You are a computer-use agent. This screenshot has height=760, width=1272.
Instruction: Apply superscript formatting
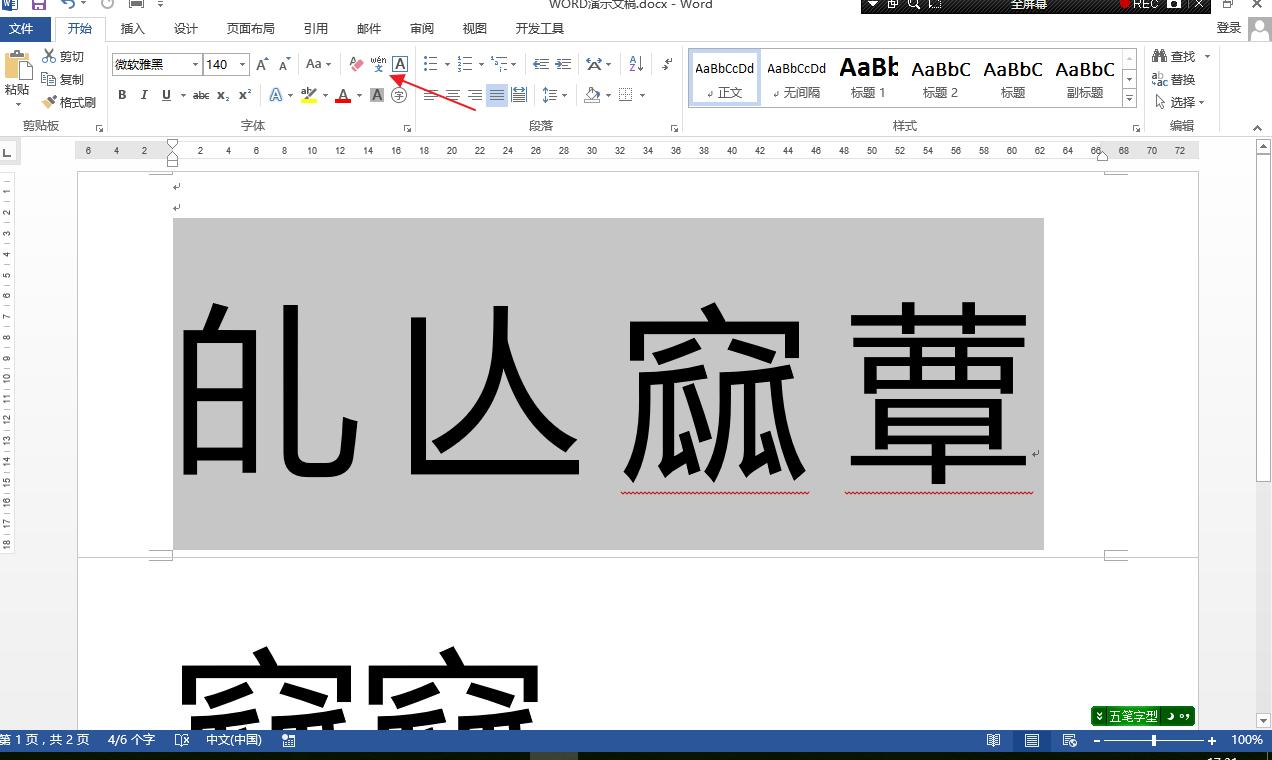243,94
